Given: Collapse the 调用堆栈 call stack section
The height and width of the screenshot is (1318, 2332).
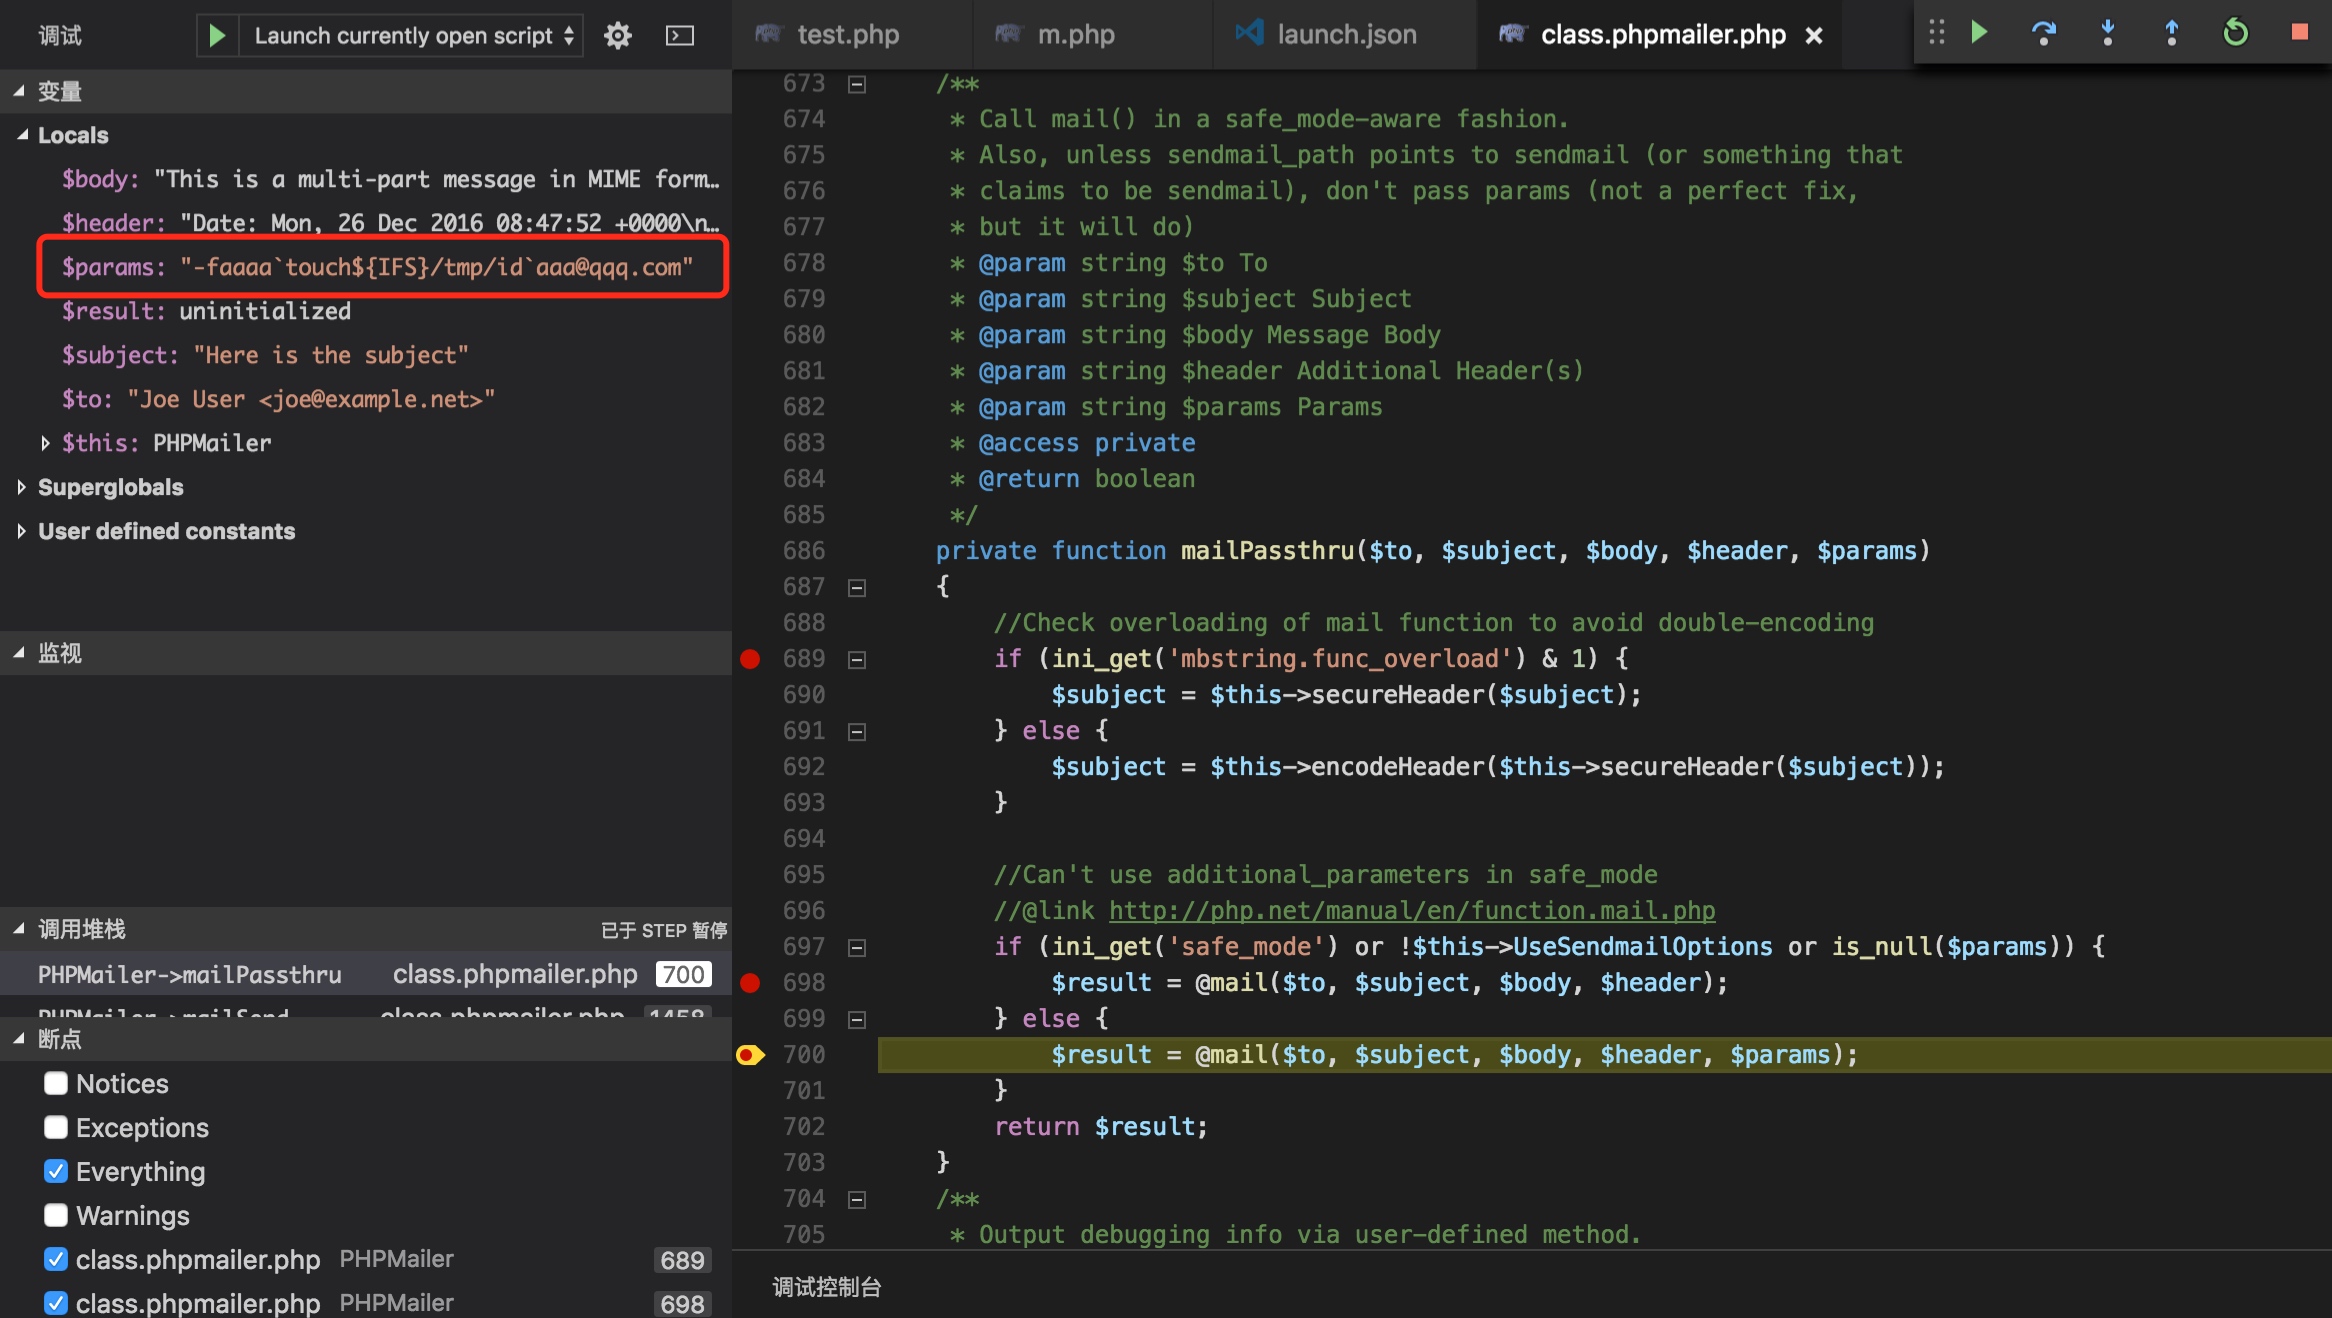Looking at the screenshot, I should point(19,929).
